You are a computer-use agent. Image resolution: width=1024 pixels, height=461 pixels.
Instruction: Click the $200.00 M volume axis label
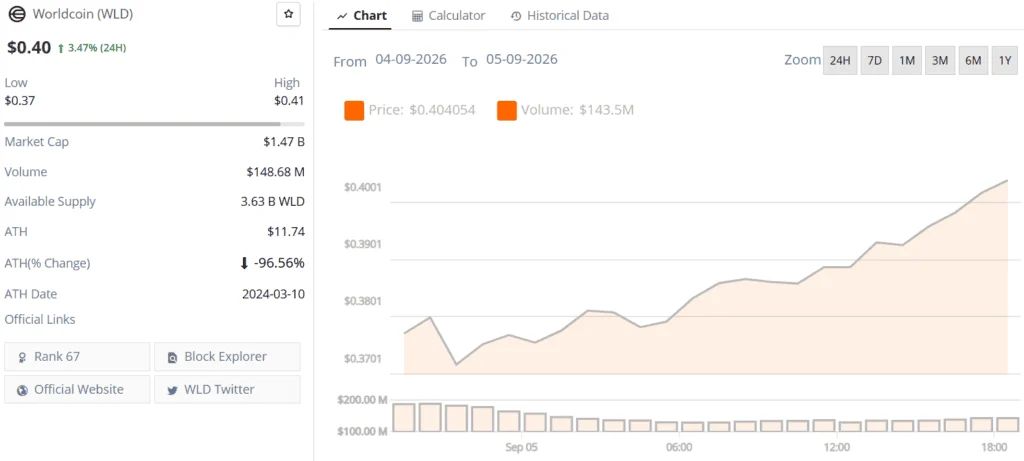(x=362, y=400)
